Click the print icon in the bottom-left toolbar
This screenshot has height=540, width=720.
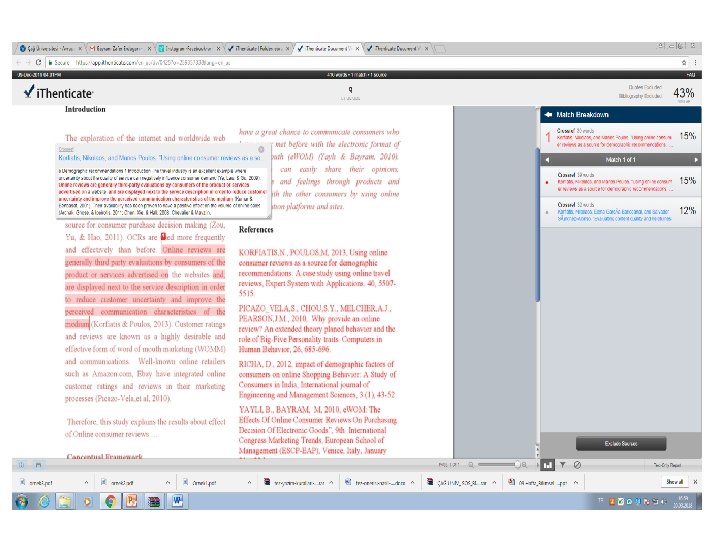pyautogui.click(x=38, y=465)
